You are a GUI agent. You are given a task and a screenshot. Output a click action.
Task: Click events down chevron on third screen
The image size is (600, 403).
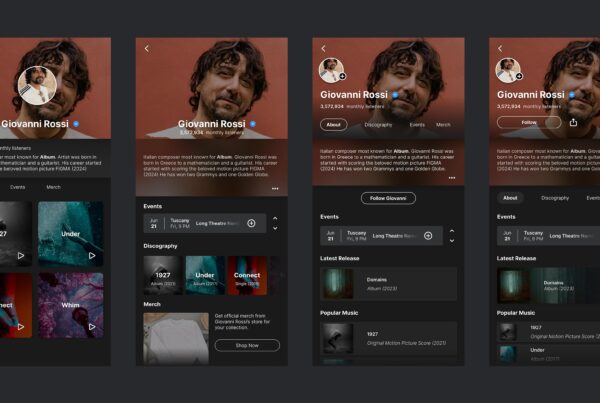point(452,241)
